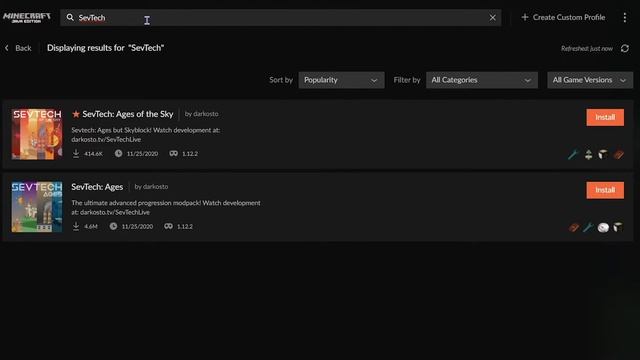Click the 'Refreshed just now' text
Image resolution: width=640 pixels, height=360 pixels.
pyautogui.click(x=587, y=49)
